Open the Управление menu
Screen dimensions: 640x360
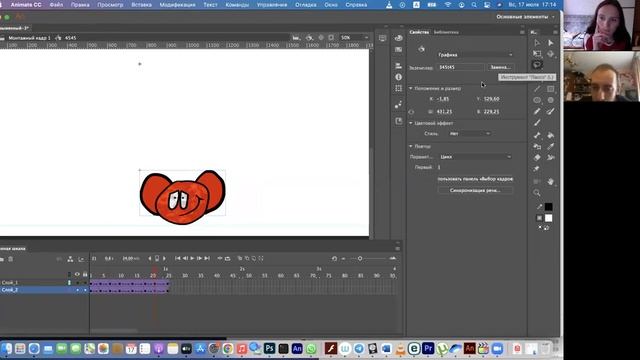[x=272, y=5]
